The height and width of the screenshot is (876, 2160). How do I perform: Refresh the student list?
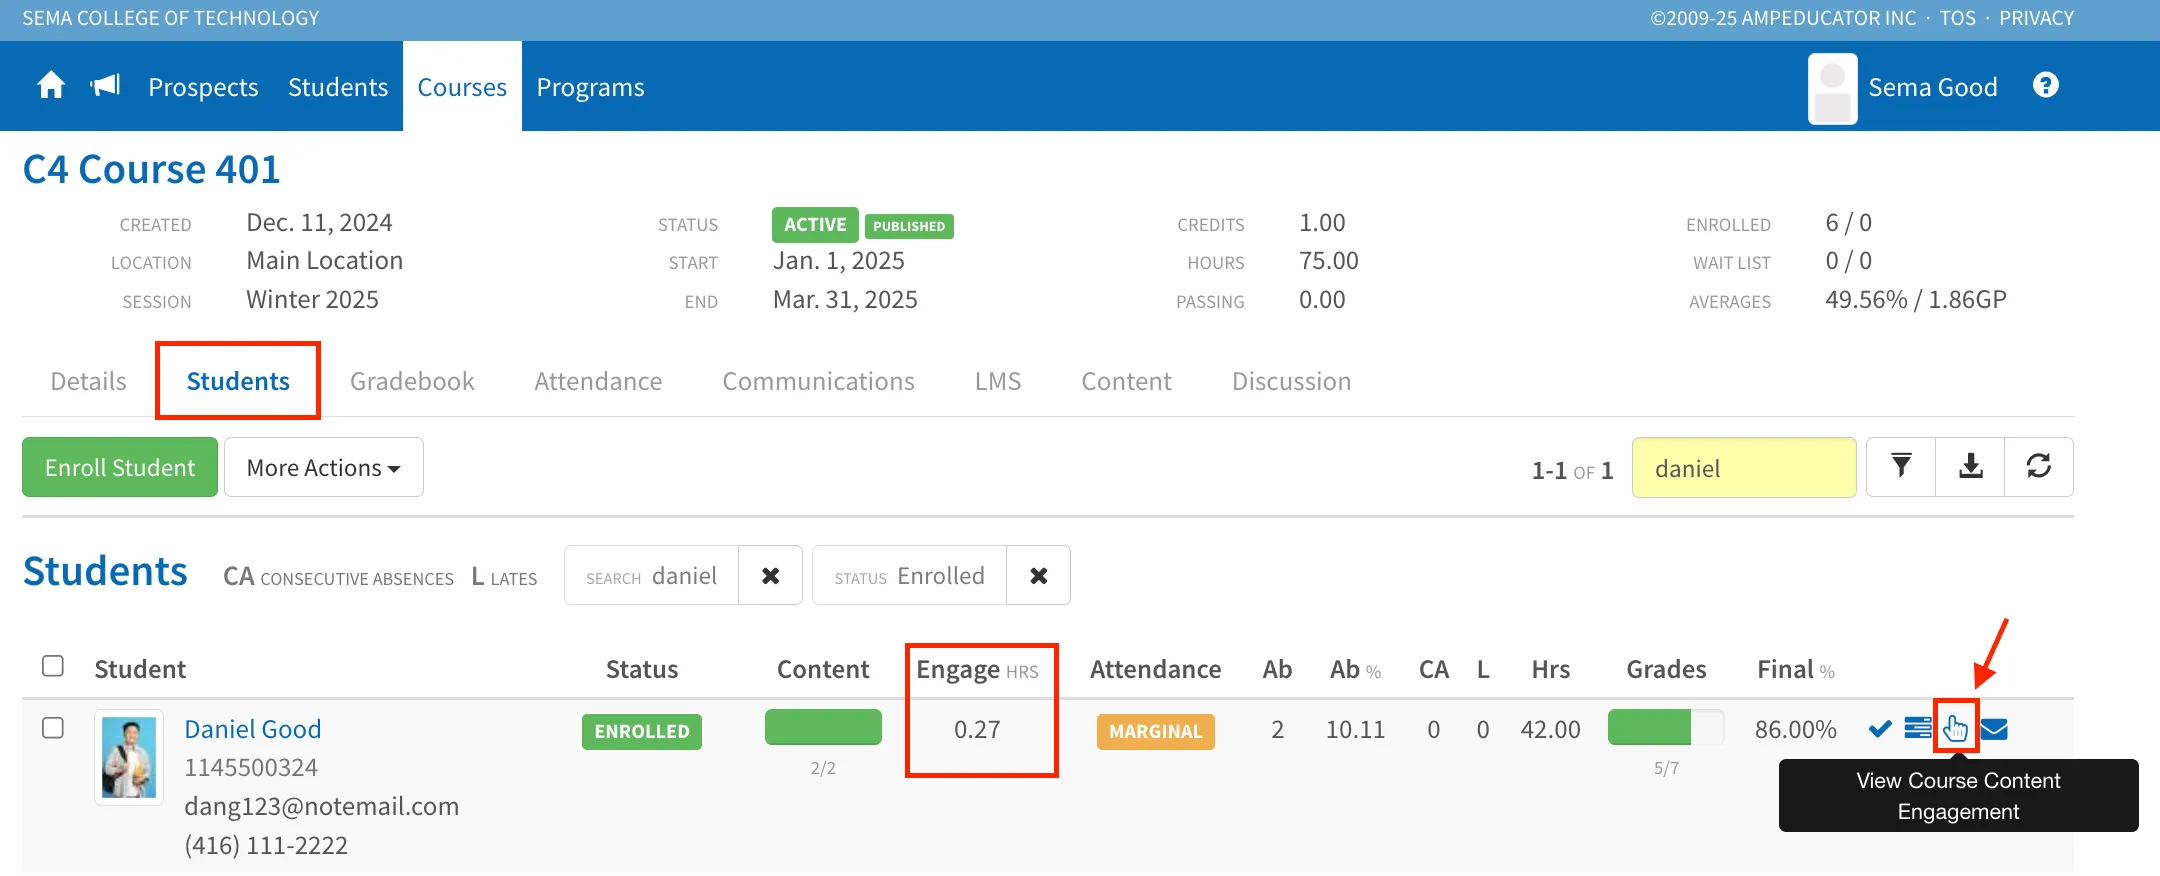2039,467
